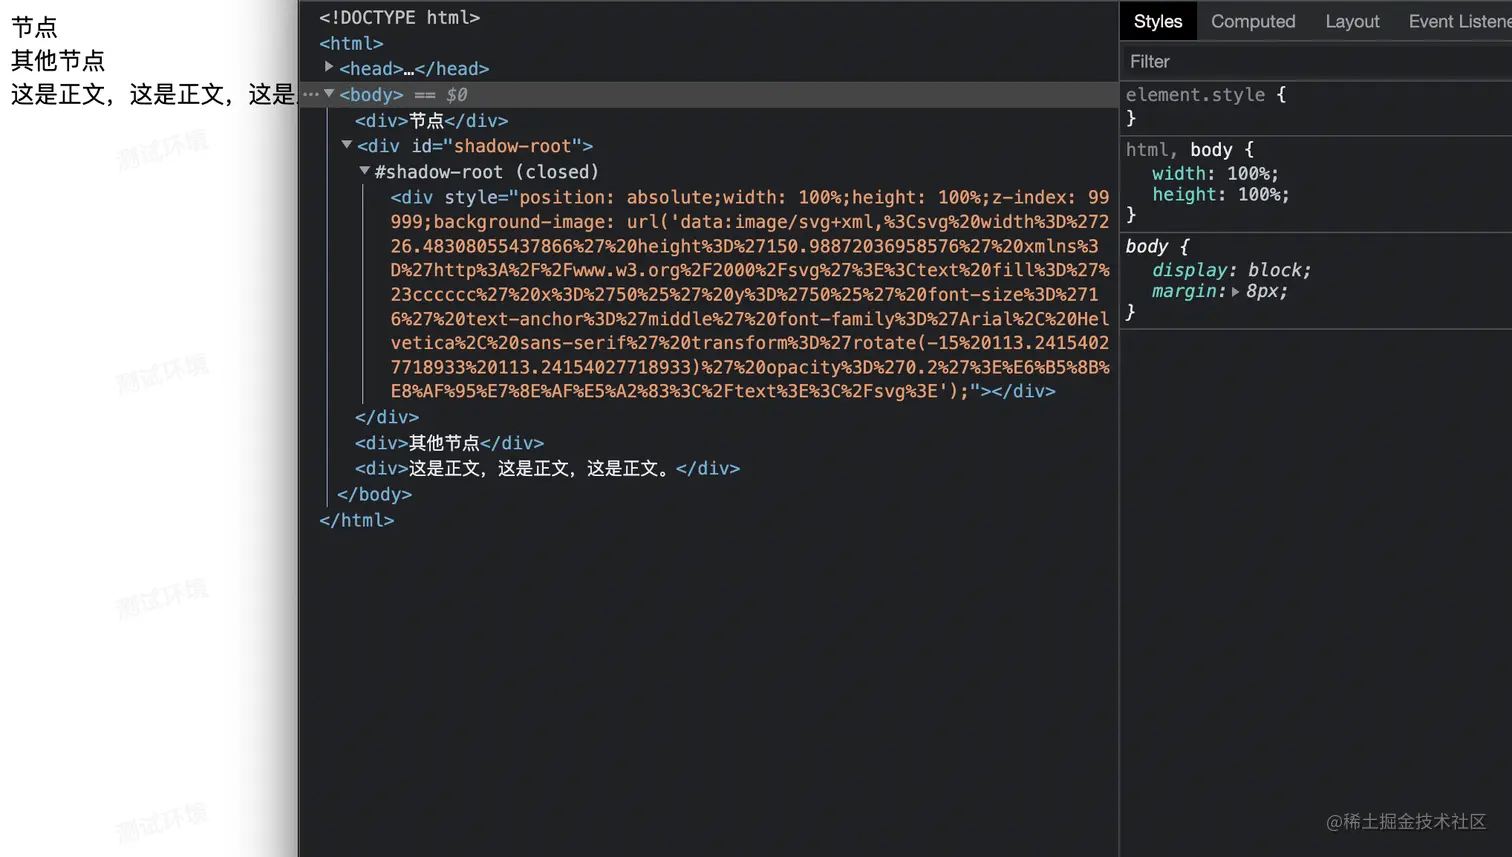Select the div with 这是正文 text
The width and height of the screenshot is (1512, 857).
pyautogui.click(x=548, y=468)
